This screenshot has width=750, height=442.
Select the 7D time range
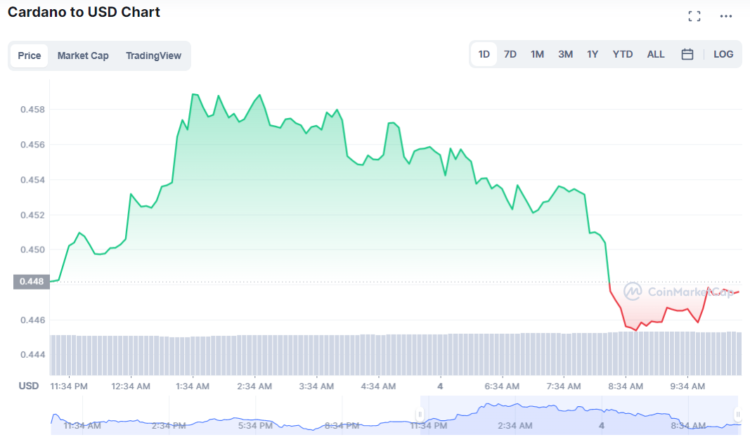[510, 54]
